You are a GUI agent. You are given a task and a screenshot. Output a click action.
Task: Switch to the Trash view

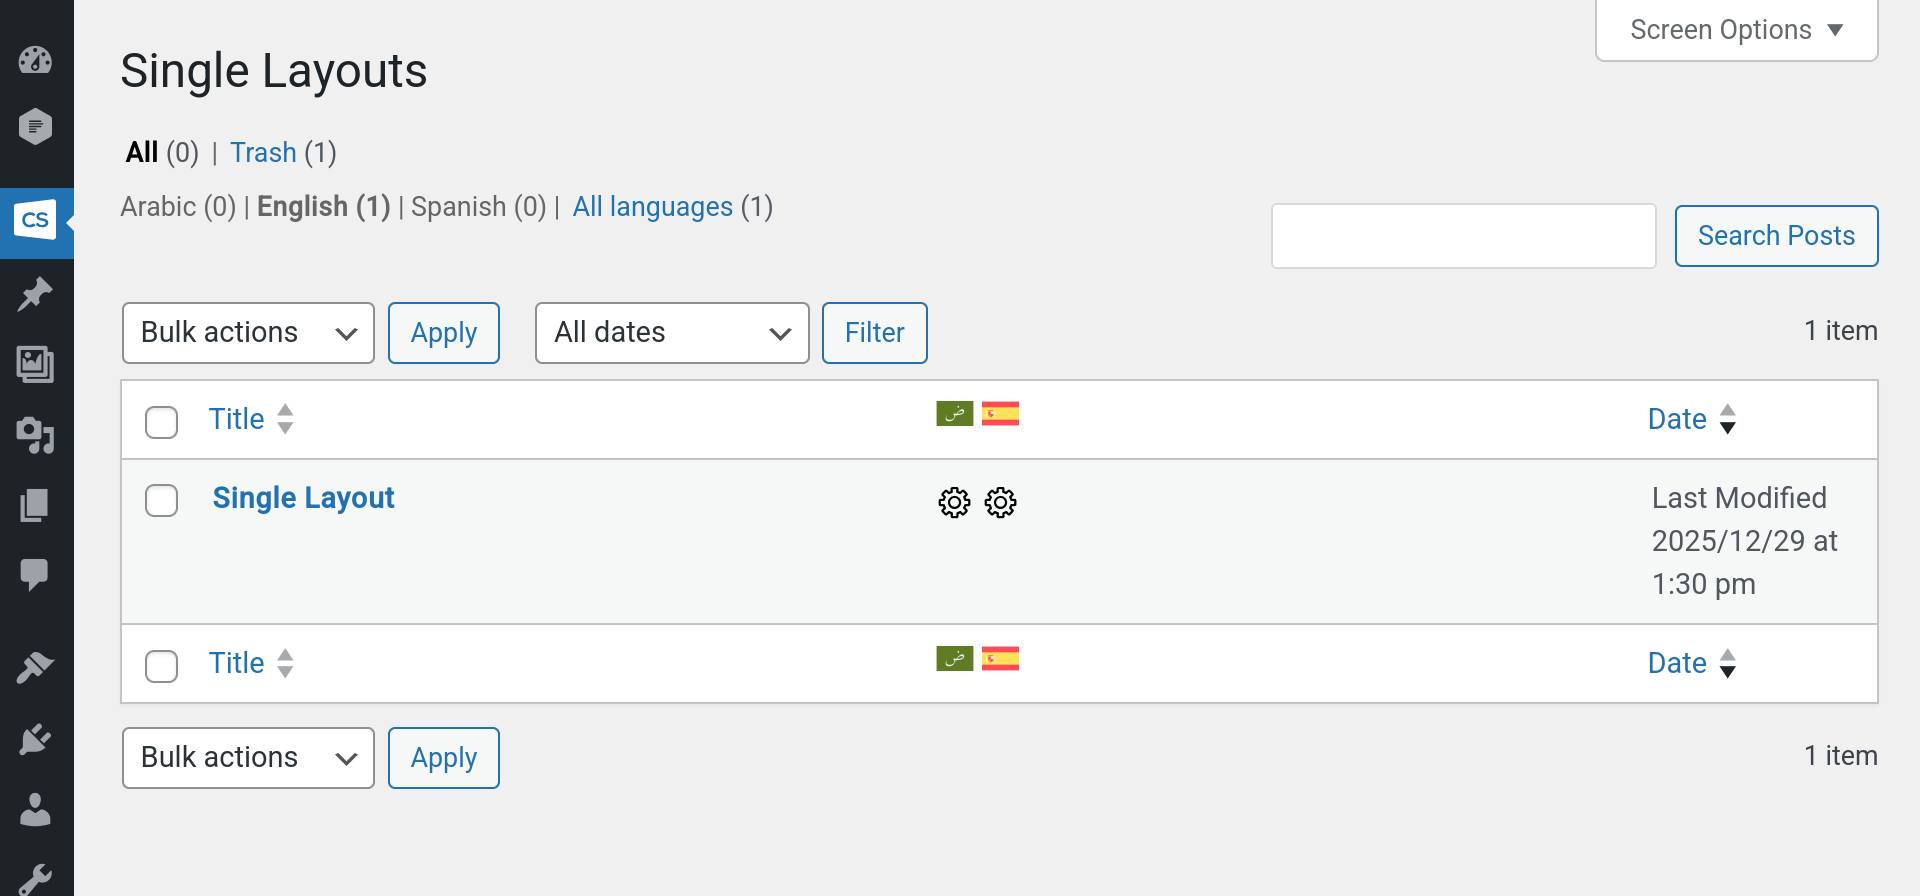263,152
